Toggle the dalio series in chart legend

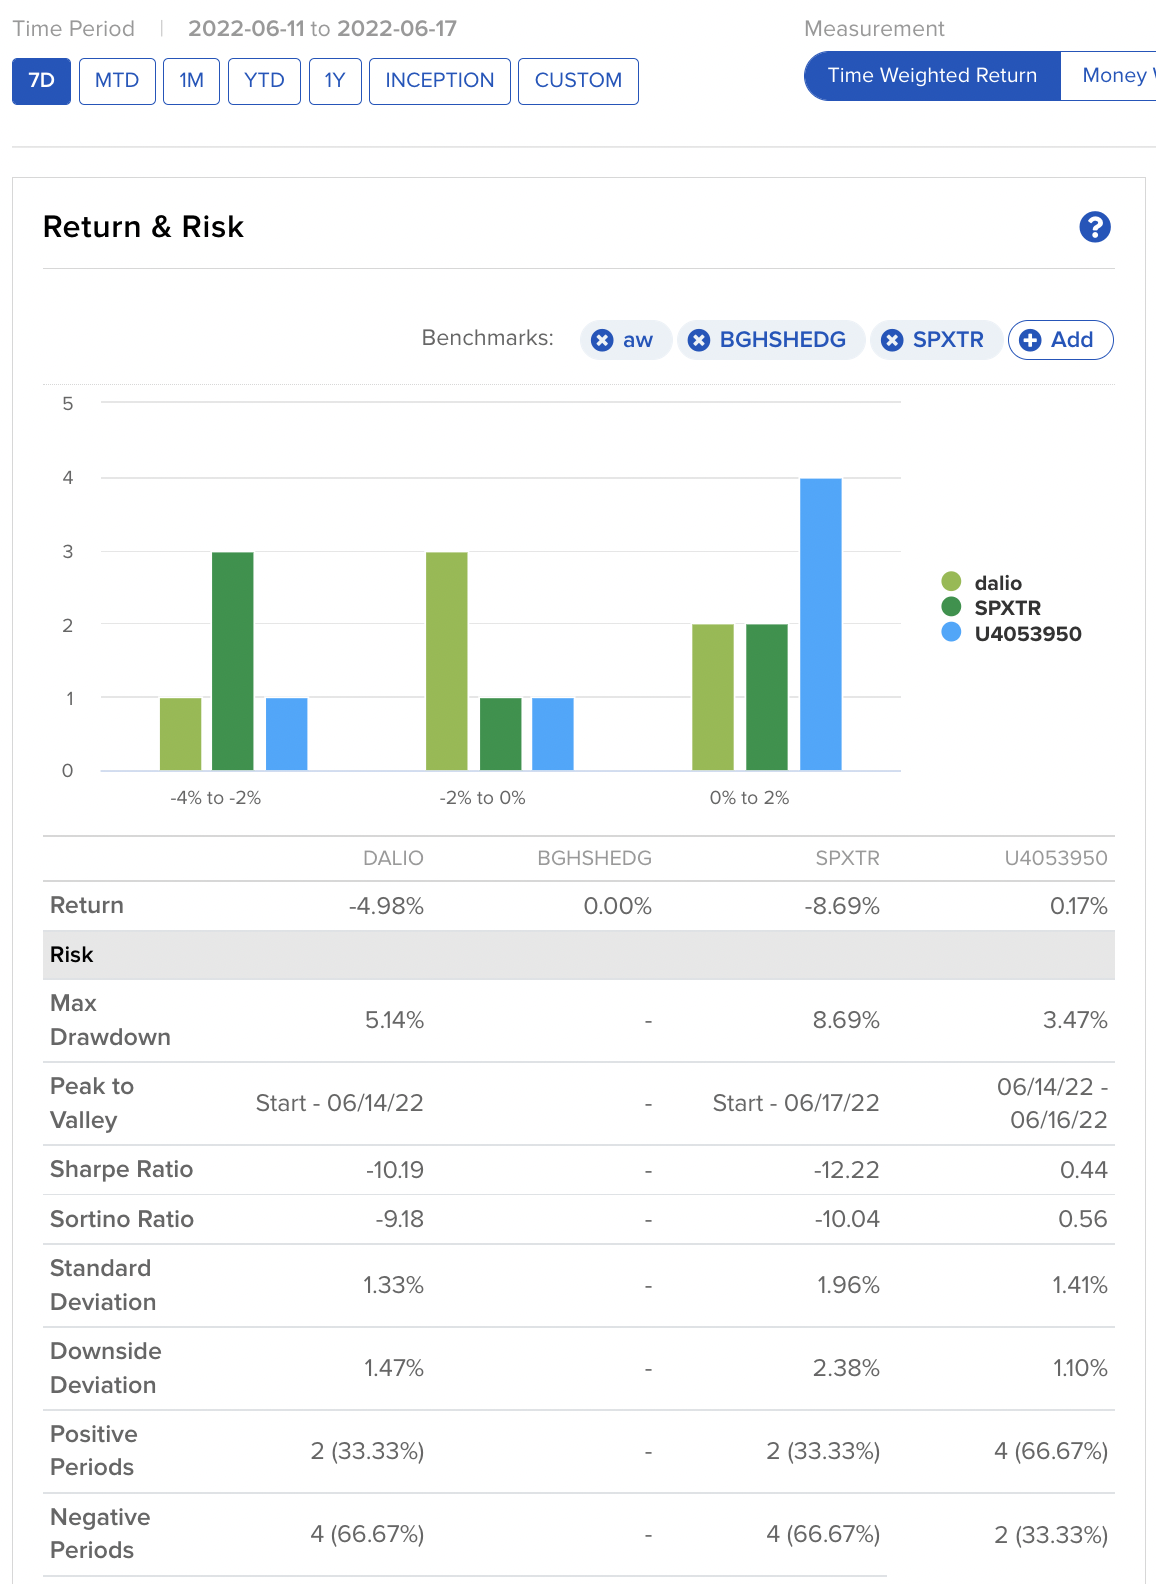click(x=997, y=583)
